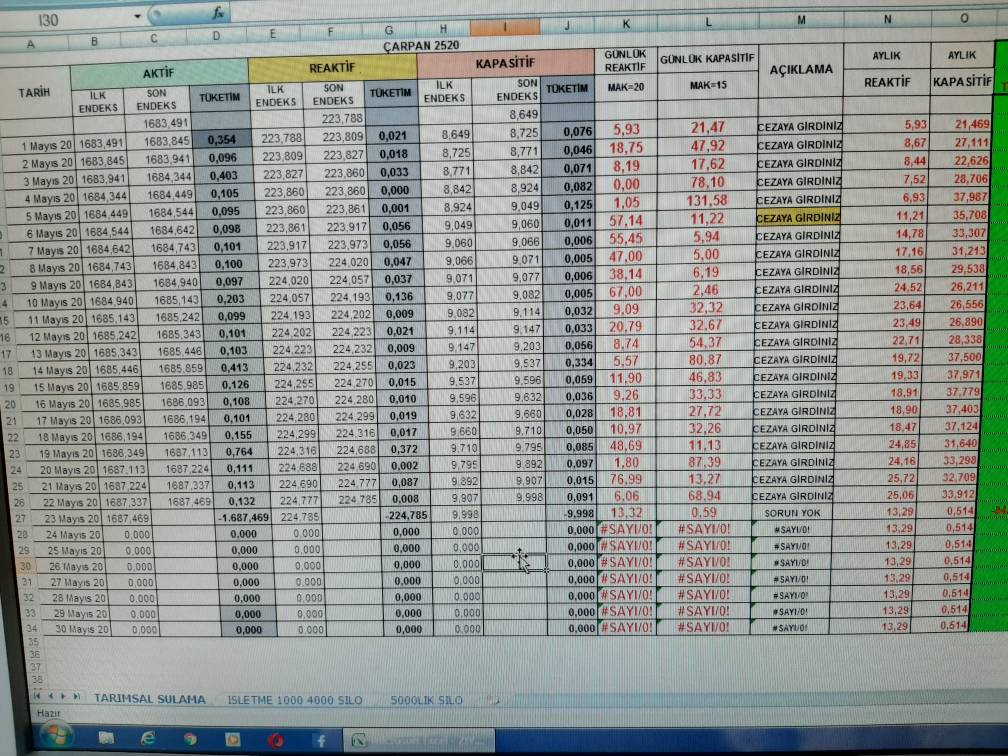Select the KAPASİTİF pink header cell
The width and height of the screenshot is (1008, 756).
(x=505, y=64)
